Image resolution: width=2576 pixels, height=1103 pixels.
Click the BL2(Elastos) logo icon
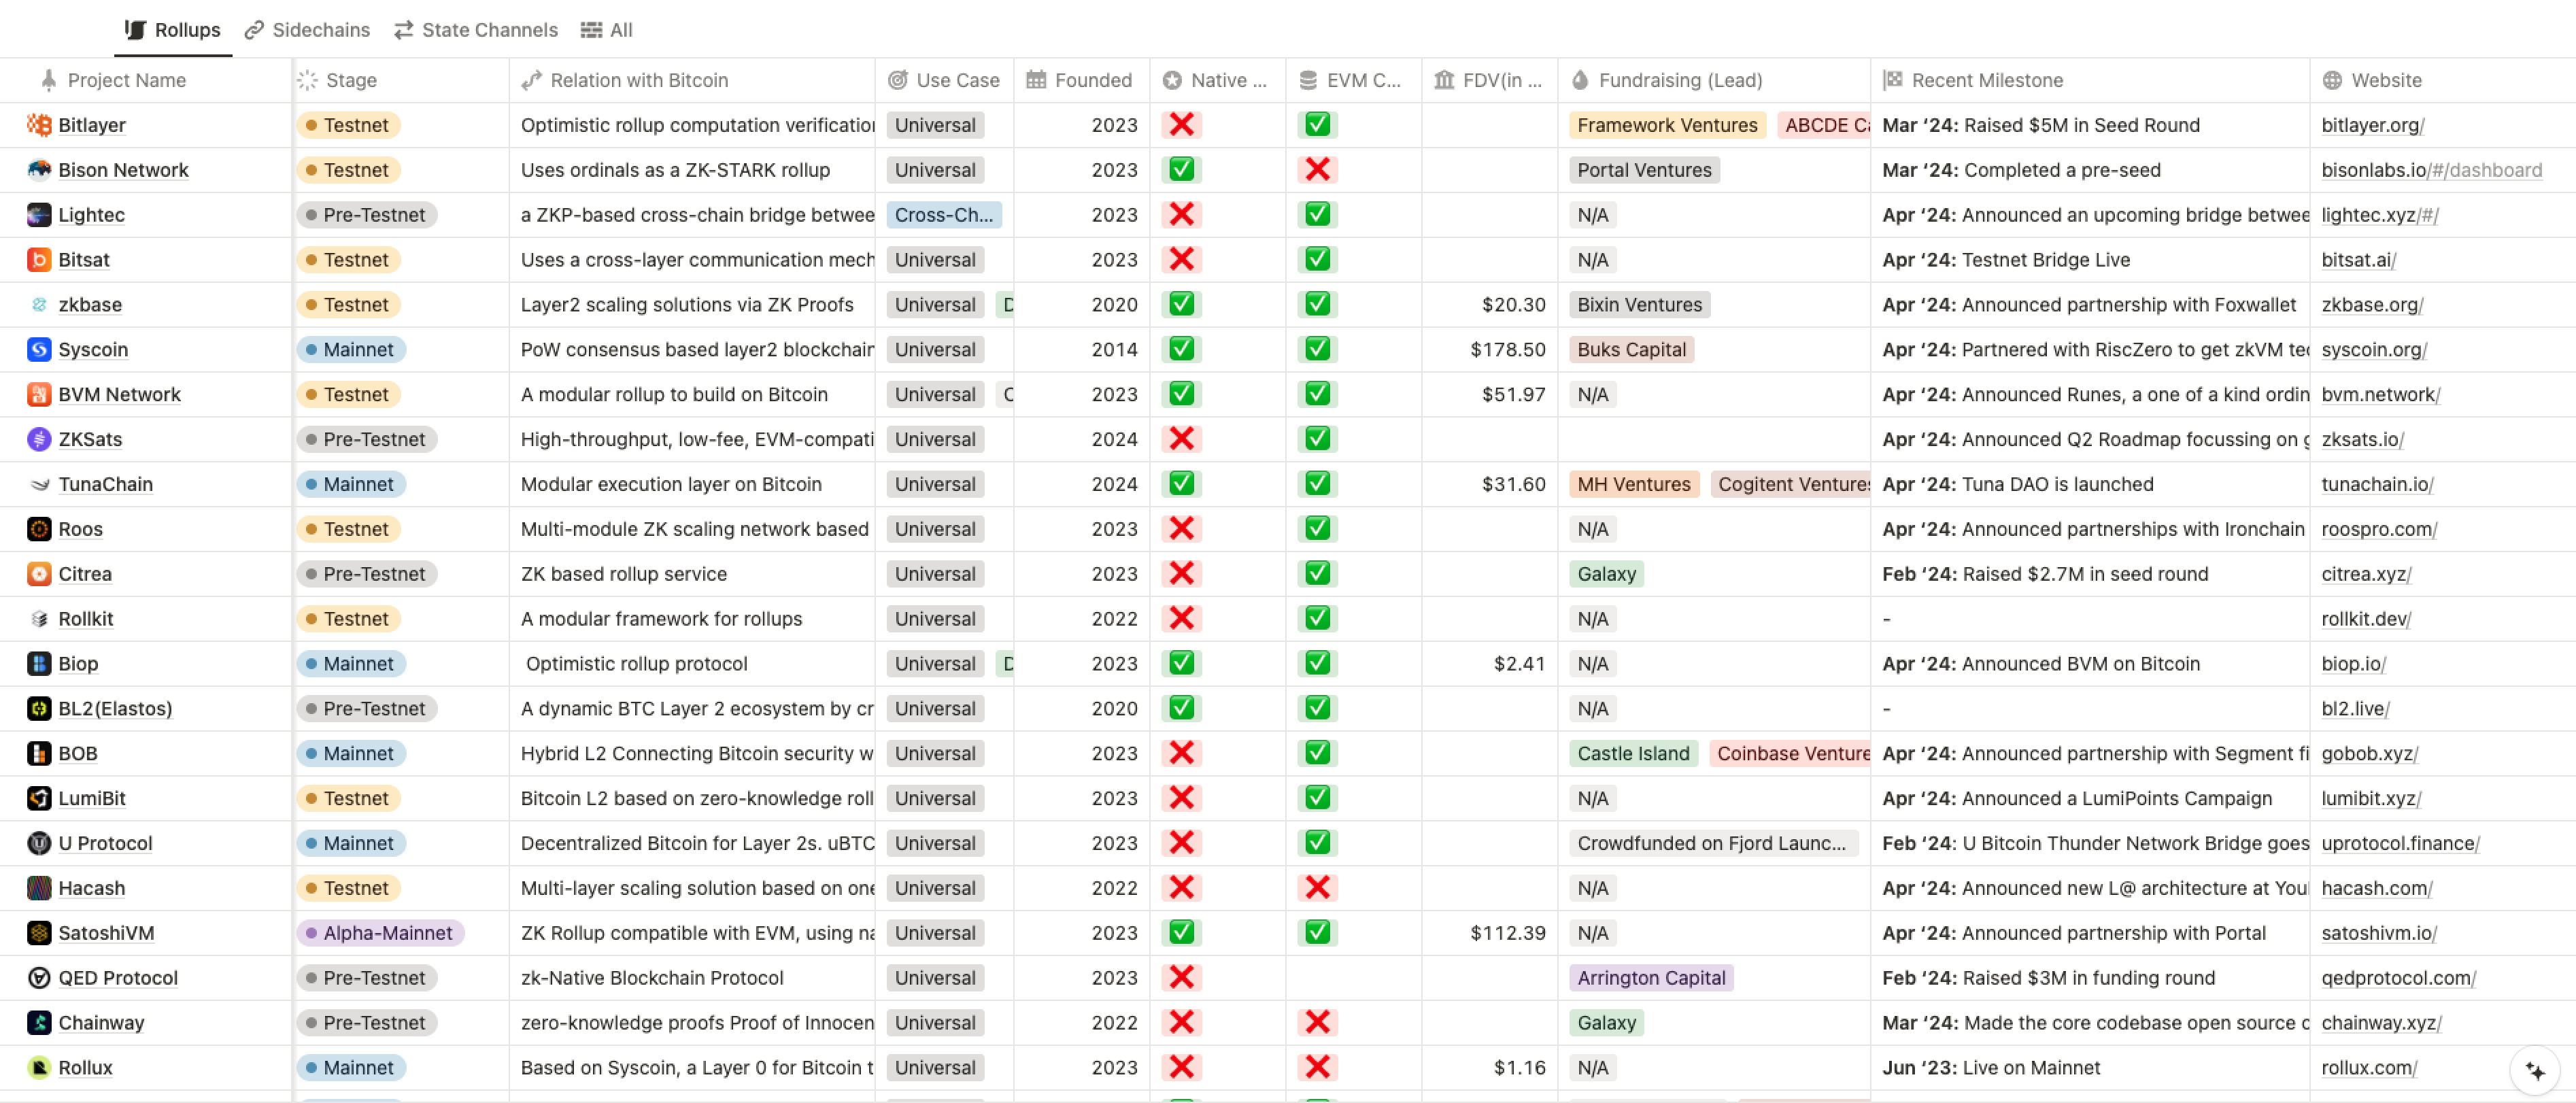(x=39, y=709)
